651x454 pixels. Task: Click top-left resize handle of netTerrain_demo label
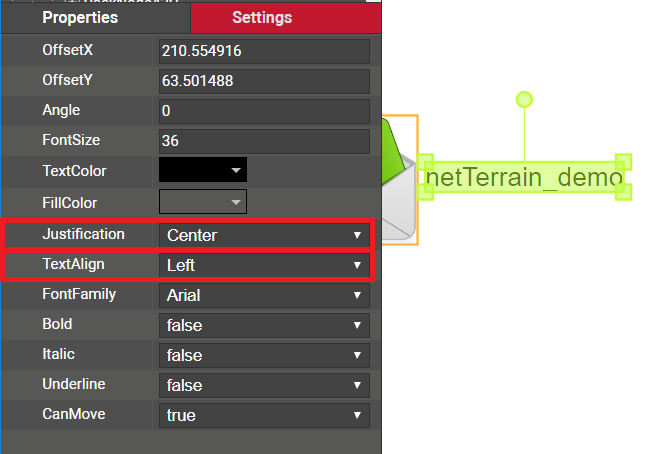(x=426, y=162)
